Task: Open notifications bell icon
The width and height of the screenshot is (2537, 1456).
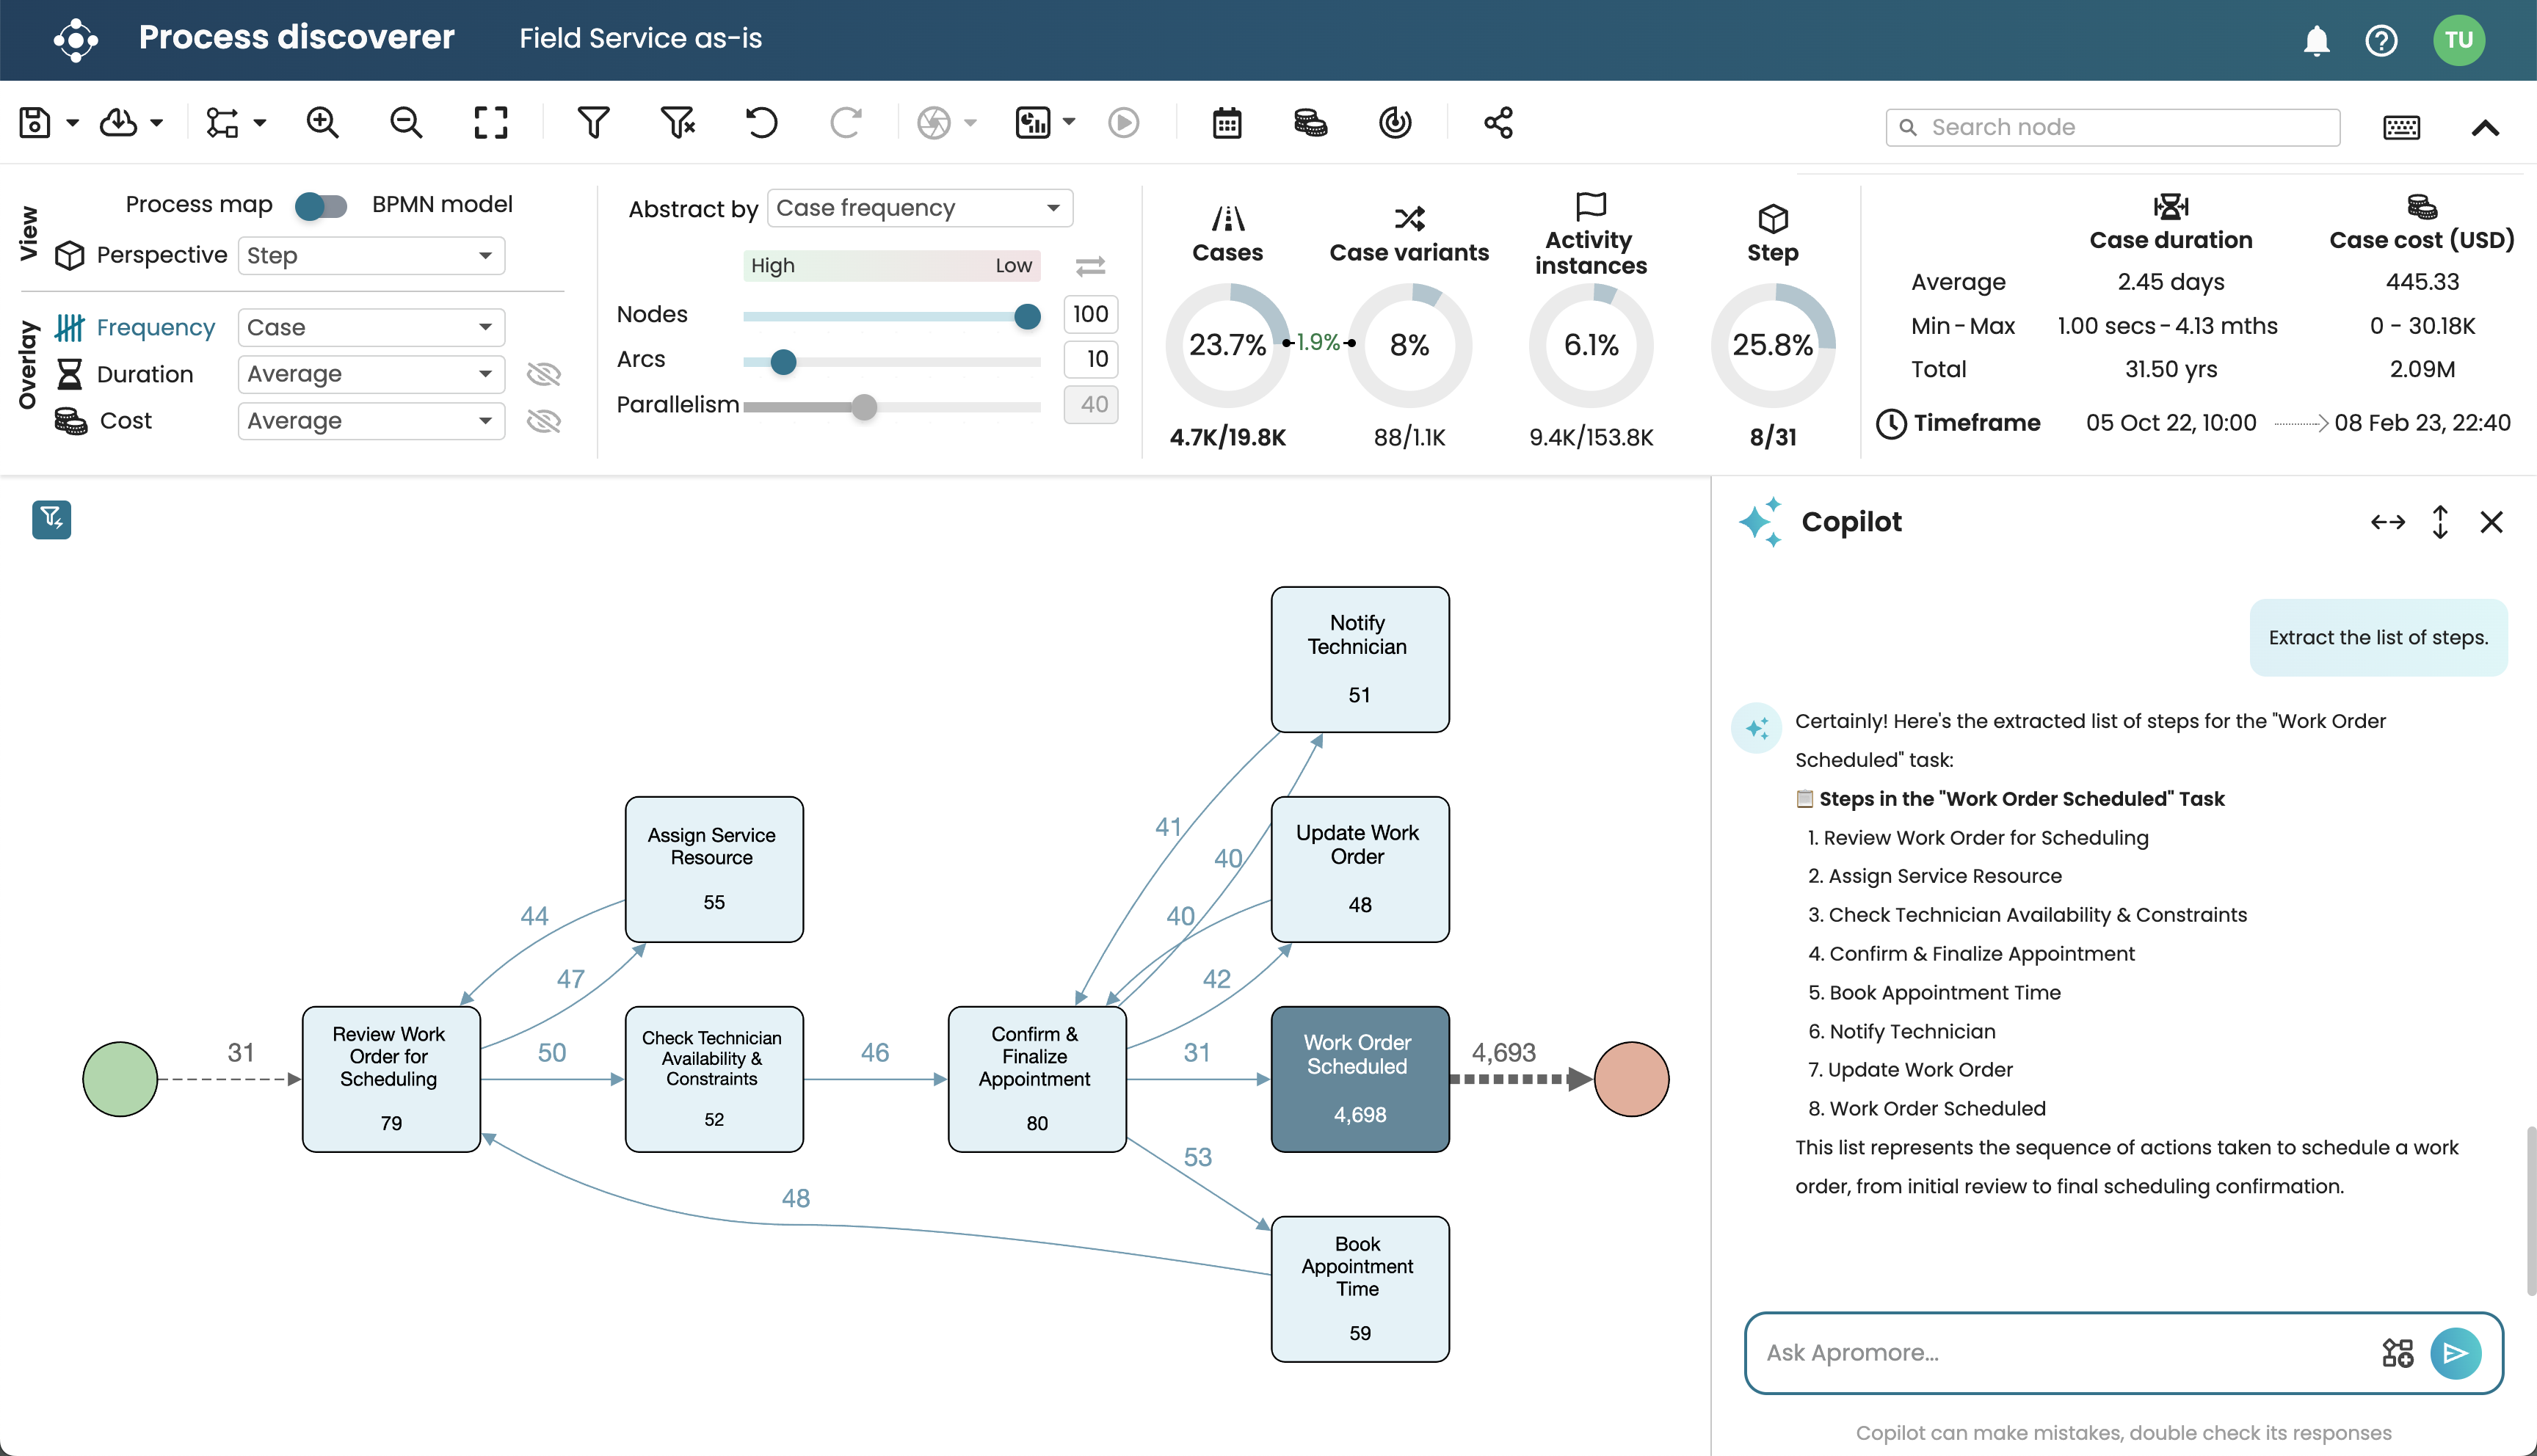Action: click(2316, 40)
